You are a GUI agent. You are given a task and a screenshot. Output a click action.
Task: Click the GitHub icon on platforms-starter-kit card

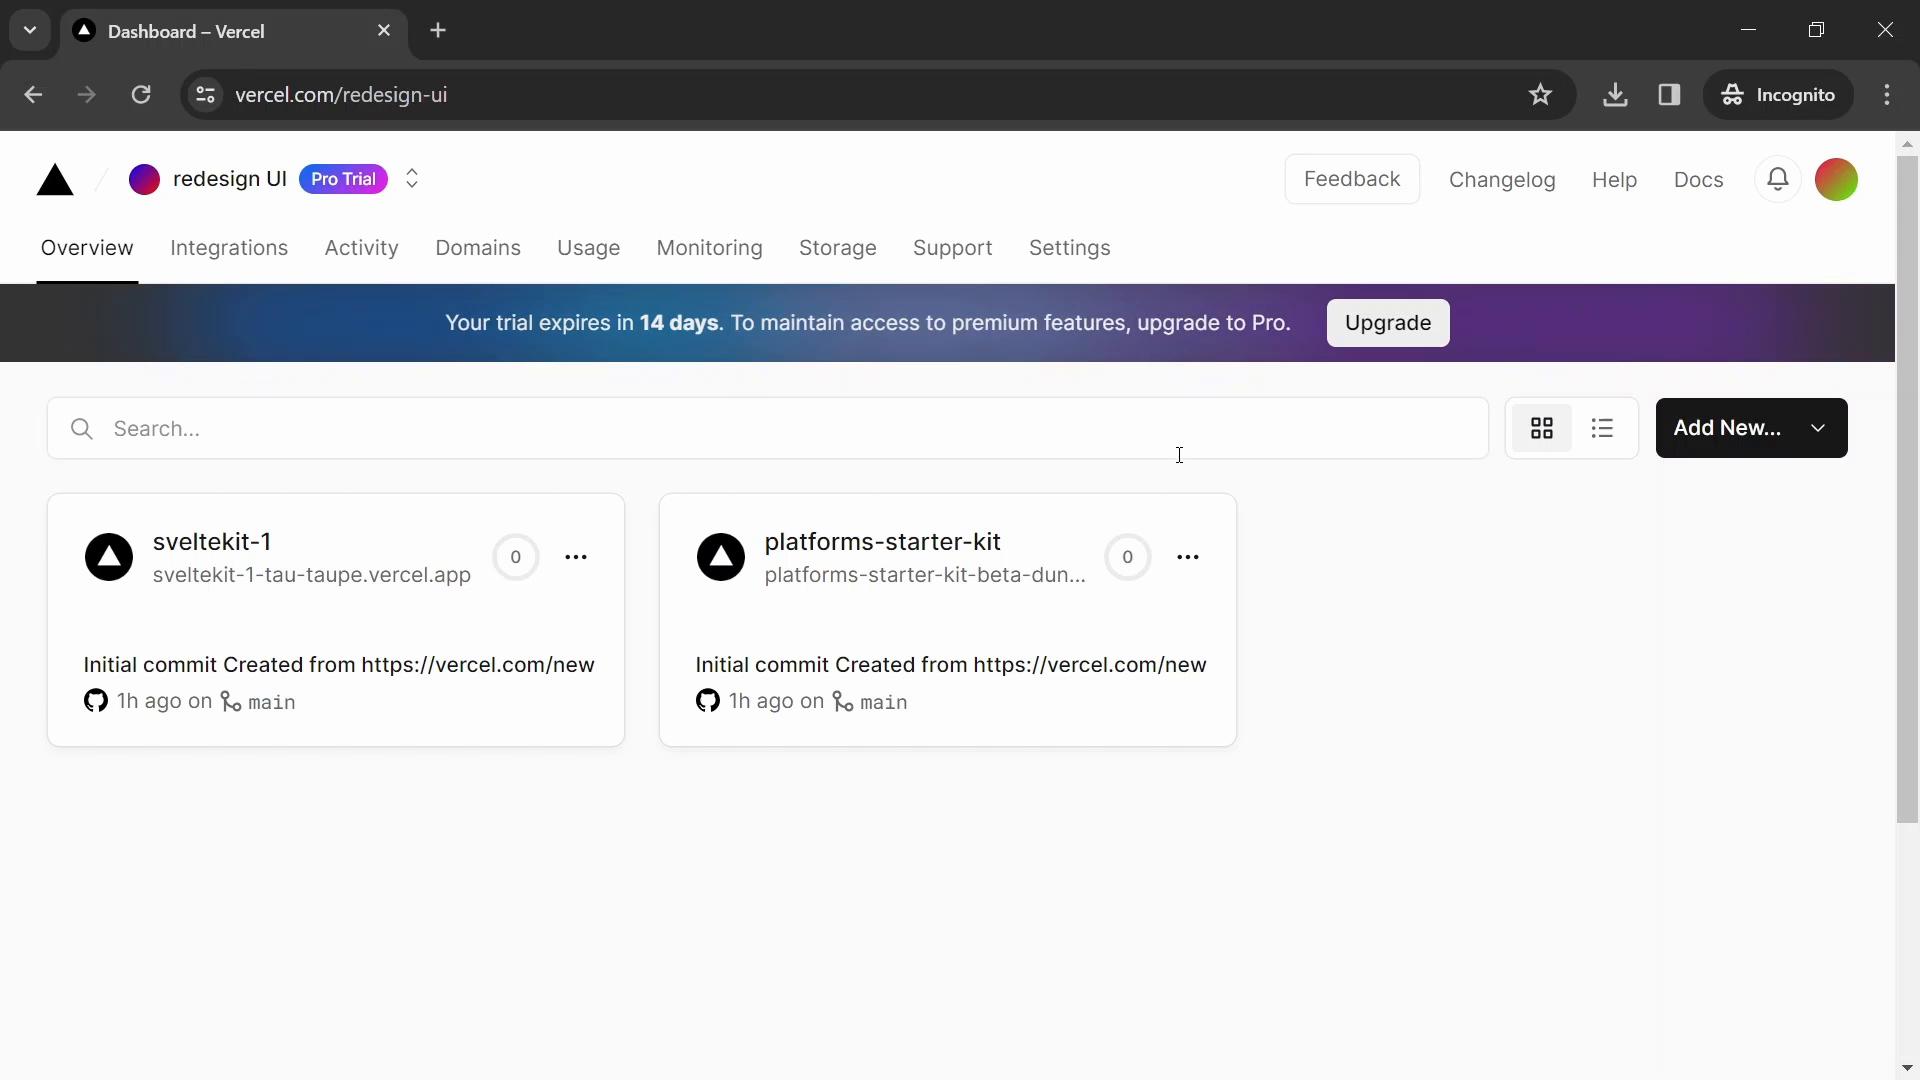pyautogui.click(x=708, y=700)
